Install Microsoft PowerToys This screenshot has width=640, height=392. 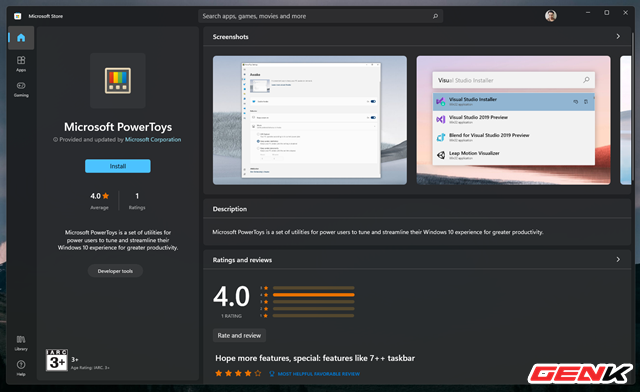118,166
